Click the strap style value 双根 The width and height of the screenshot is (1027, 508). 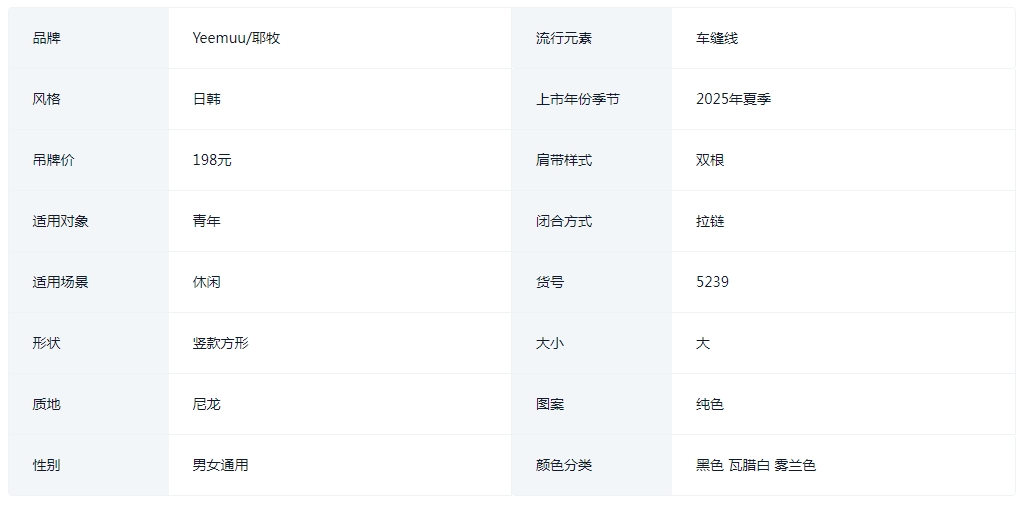pyautogui.click(x=710, y=160)
